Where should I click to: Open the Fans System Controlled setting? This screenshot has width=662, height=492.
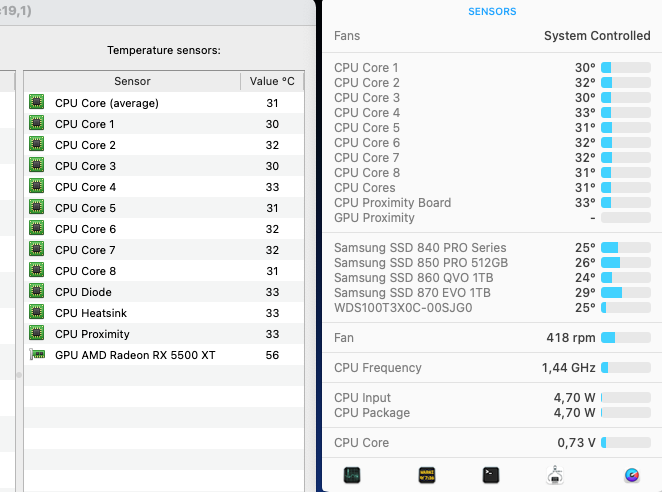[596, 36]
